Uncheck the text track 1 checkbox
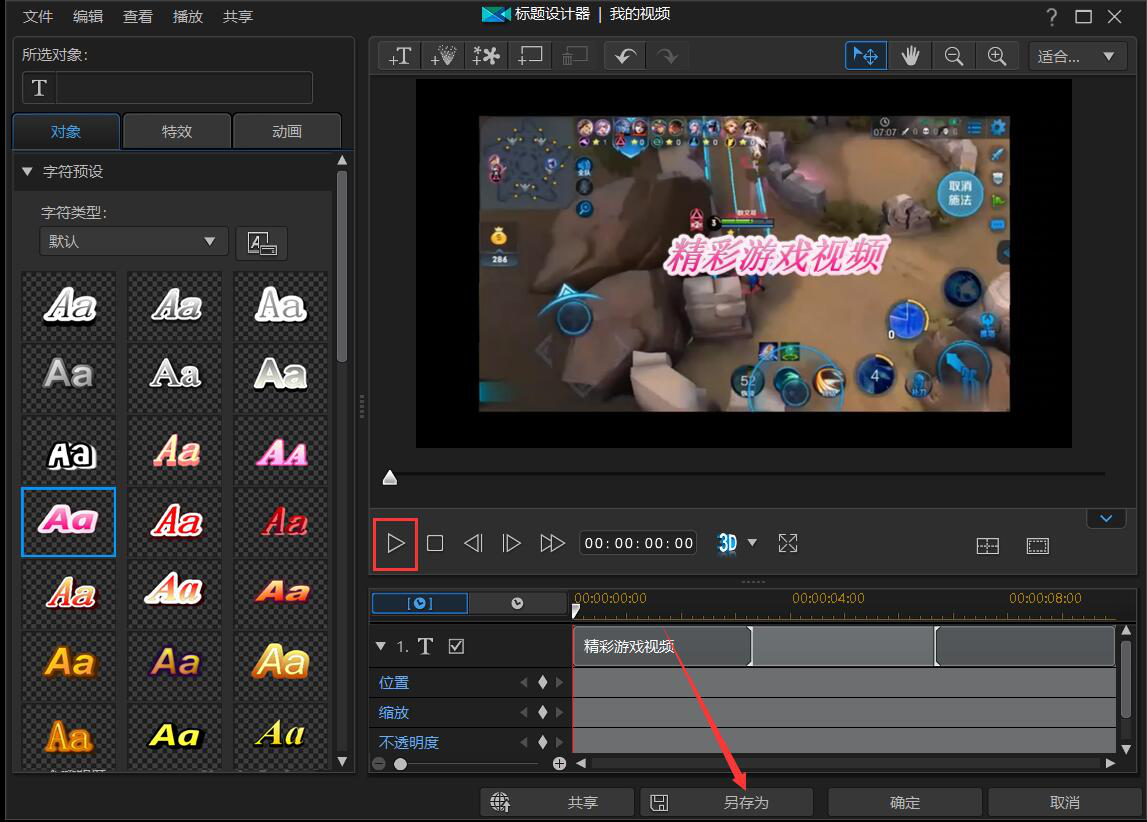Screen dimensions: 1147x822 tap(456, 647)
